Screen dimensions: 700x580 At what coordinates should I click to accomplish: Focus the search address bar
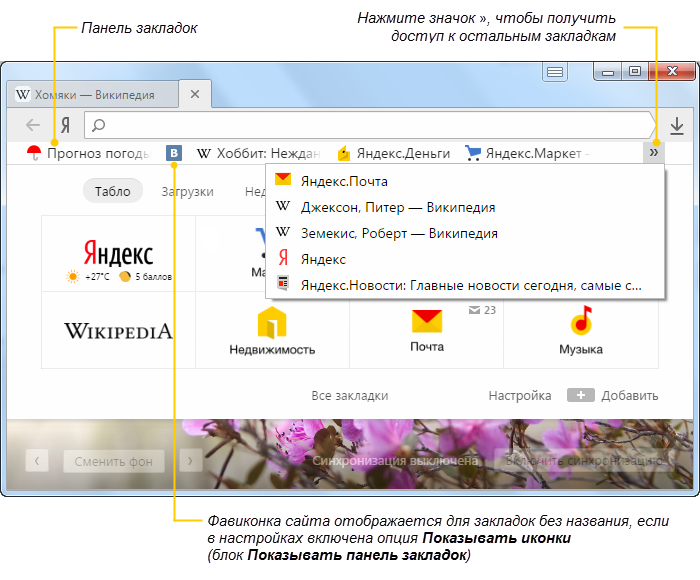pyautogui.click(x=370, y=125)
